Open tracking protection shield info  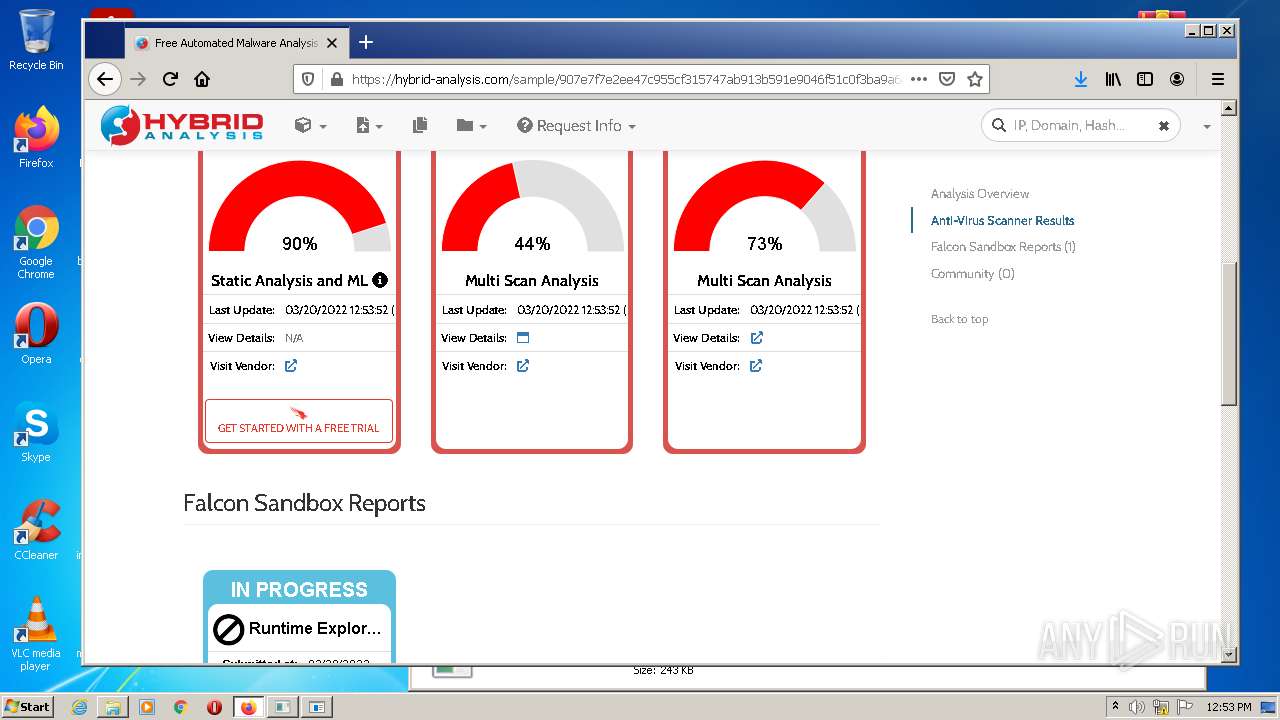pyautogui.click(x=308, y=79)
